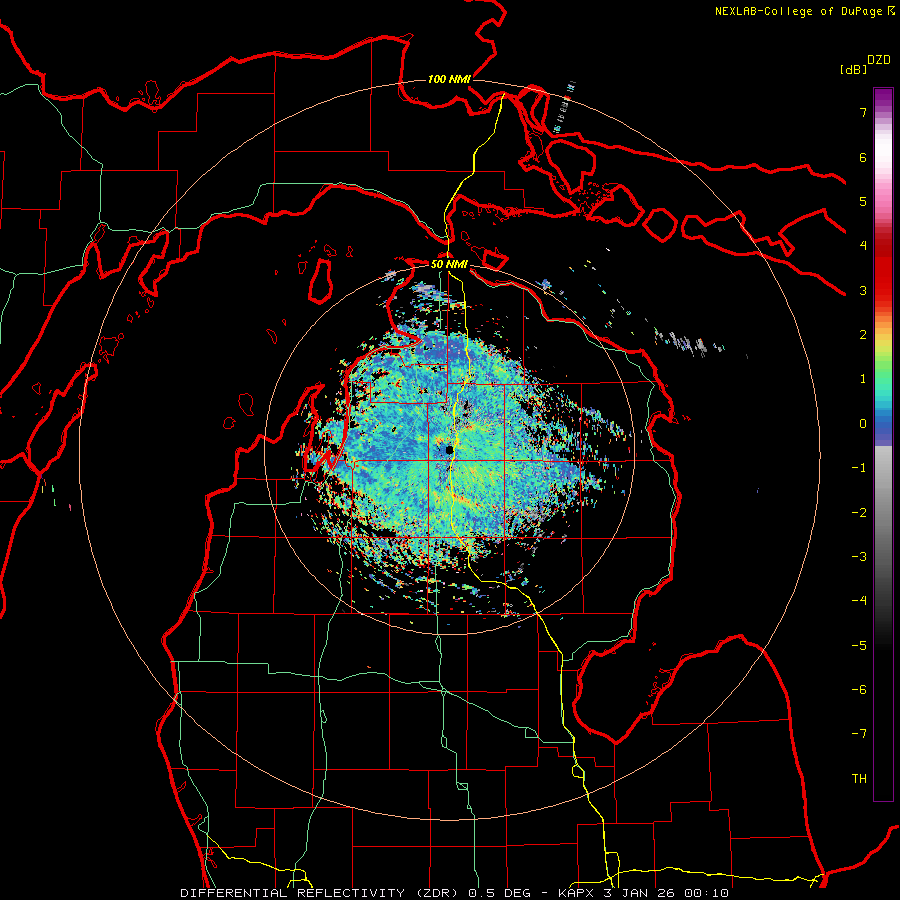Click the DZD legend title

[x=879, y=60]
